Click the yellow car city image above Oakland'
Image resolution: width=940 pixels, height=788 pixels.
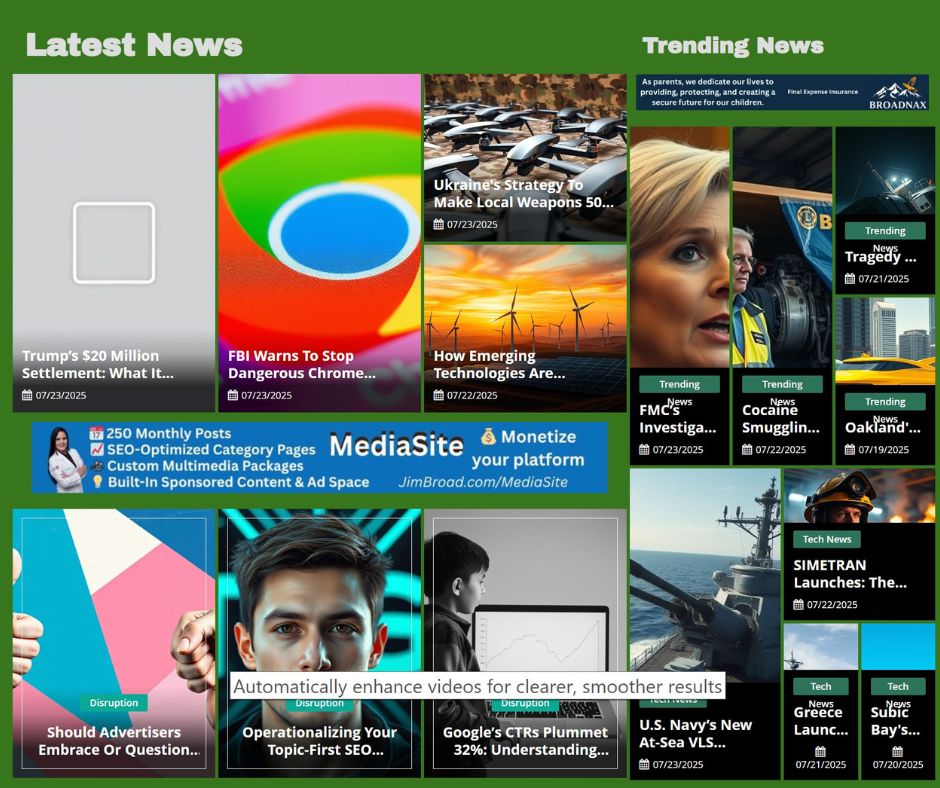(885, 341)
